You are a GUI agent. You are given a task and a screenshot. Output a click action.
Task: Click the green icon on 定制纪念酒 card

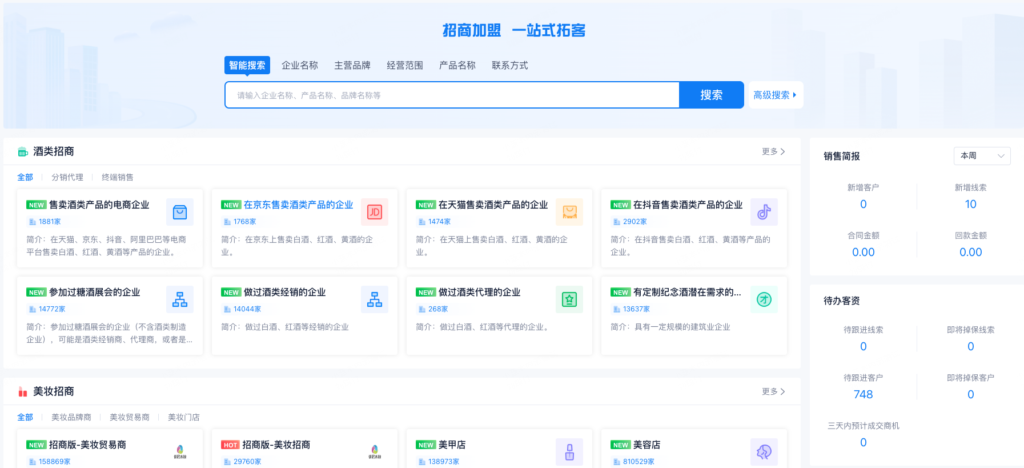pos(763,300)
